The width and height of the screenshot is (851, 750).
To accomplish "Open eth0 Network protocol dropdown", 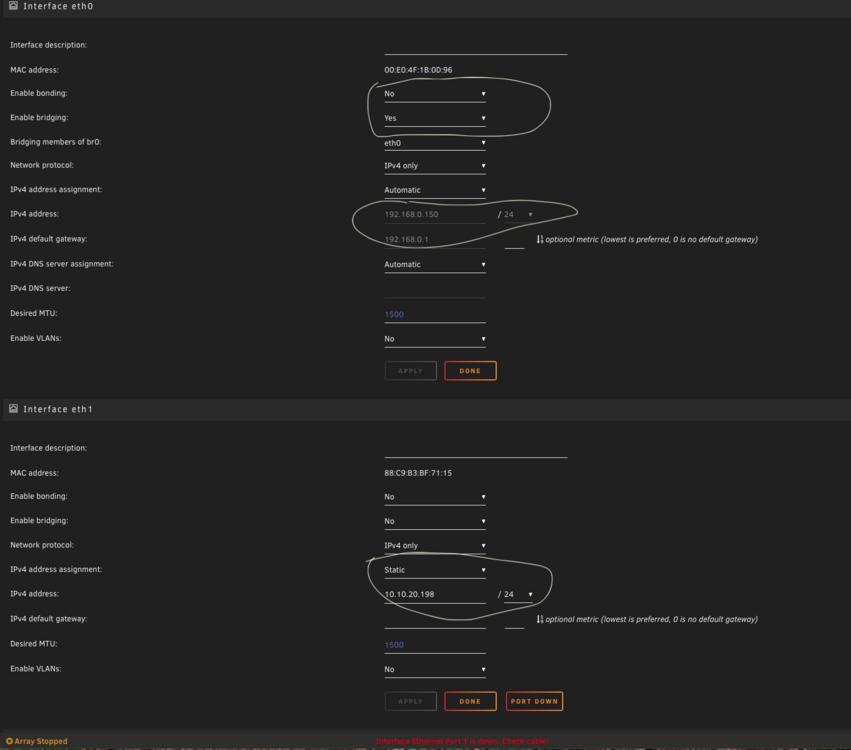I will click(x=435, y=166).
